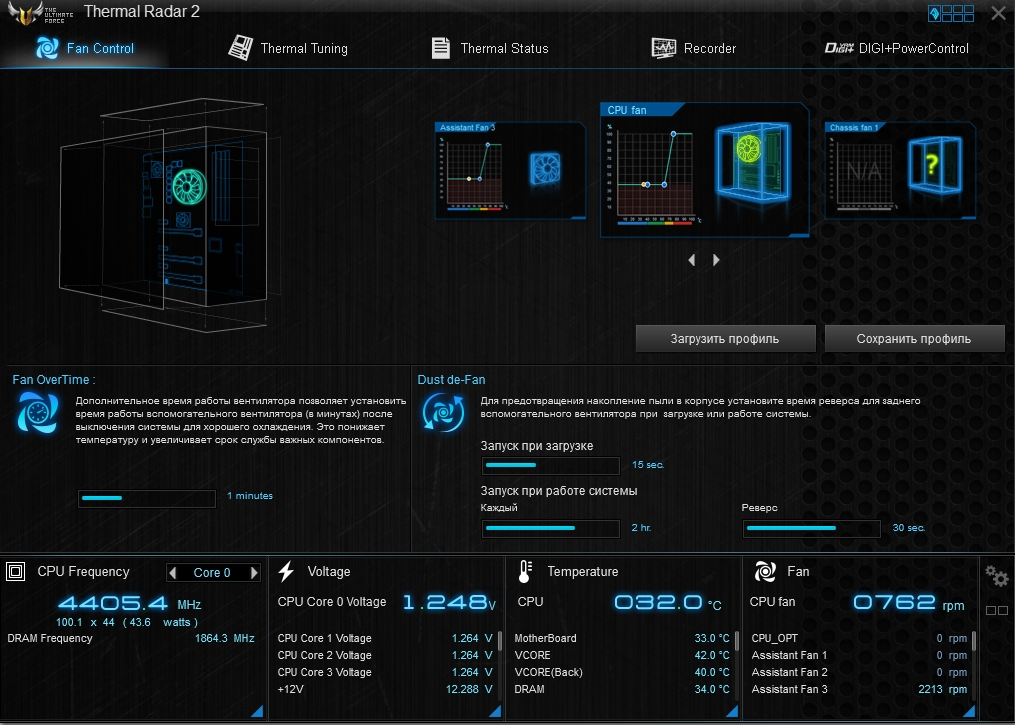Click the Dust de-Fan heading

(x=451, y=380)
